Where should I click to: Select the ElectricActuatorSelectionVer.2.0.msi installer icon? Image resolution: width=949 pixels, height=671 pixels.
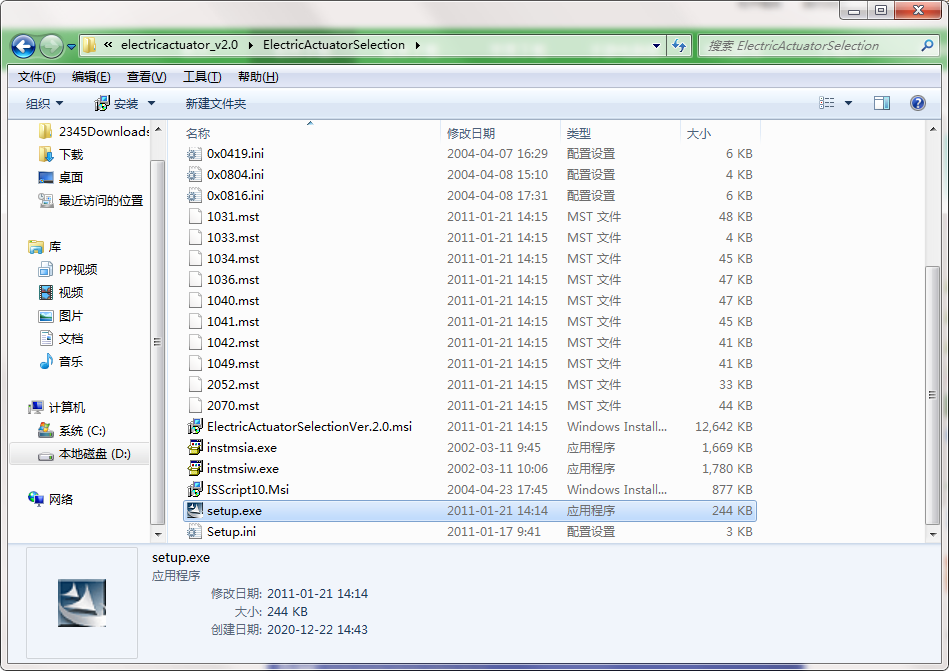(196, 426)
